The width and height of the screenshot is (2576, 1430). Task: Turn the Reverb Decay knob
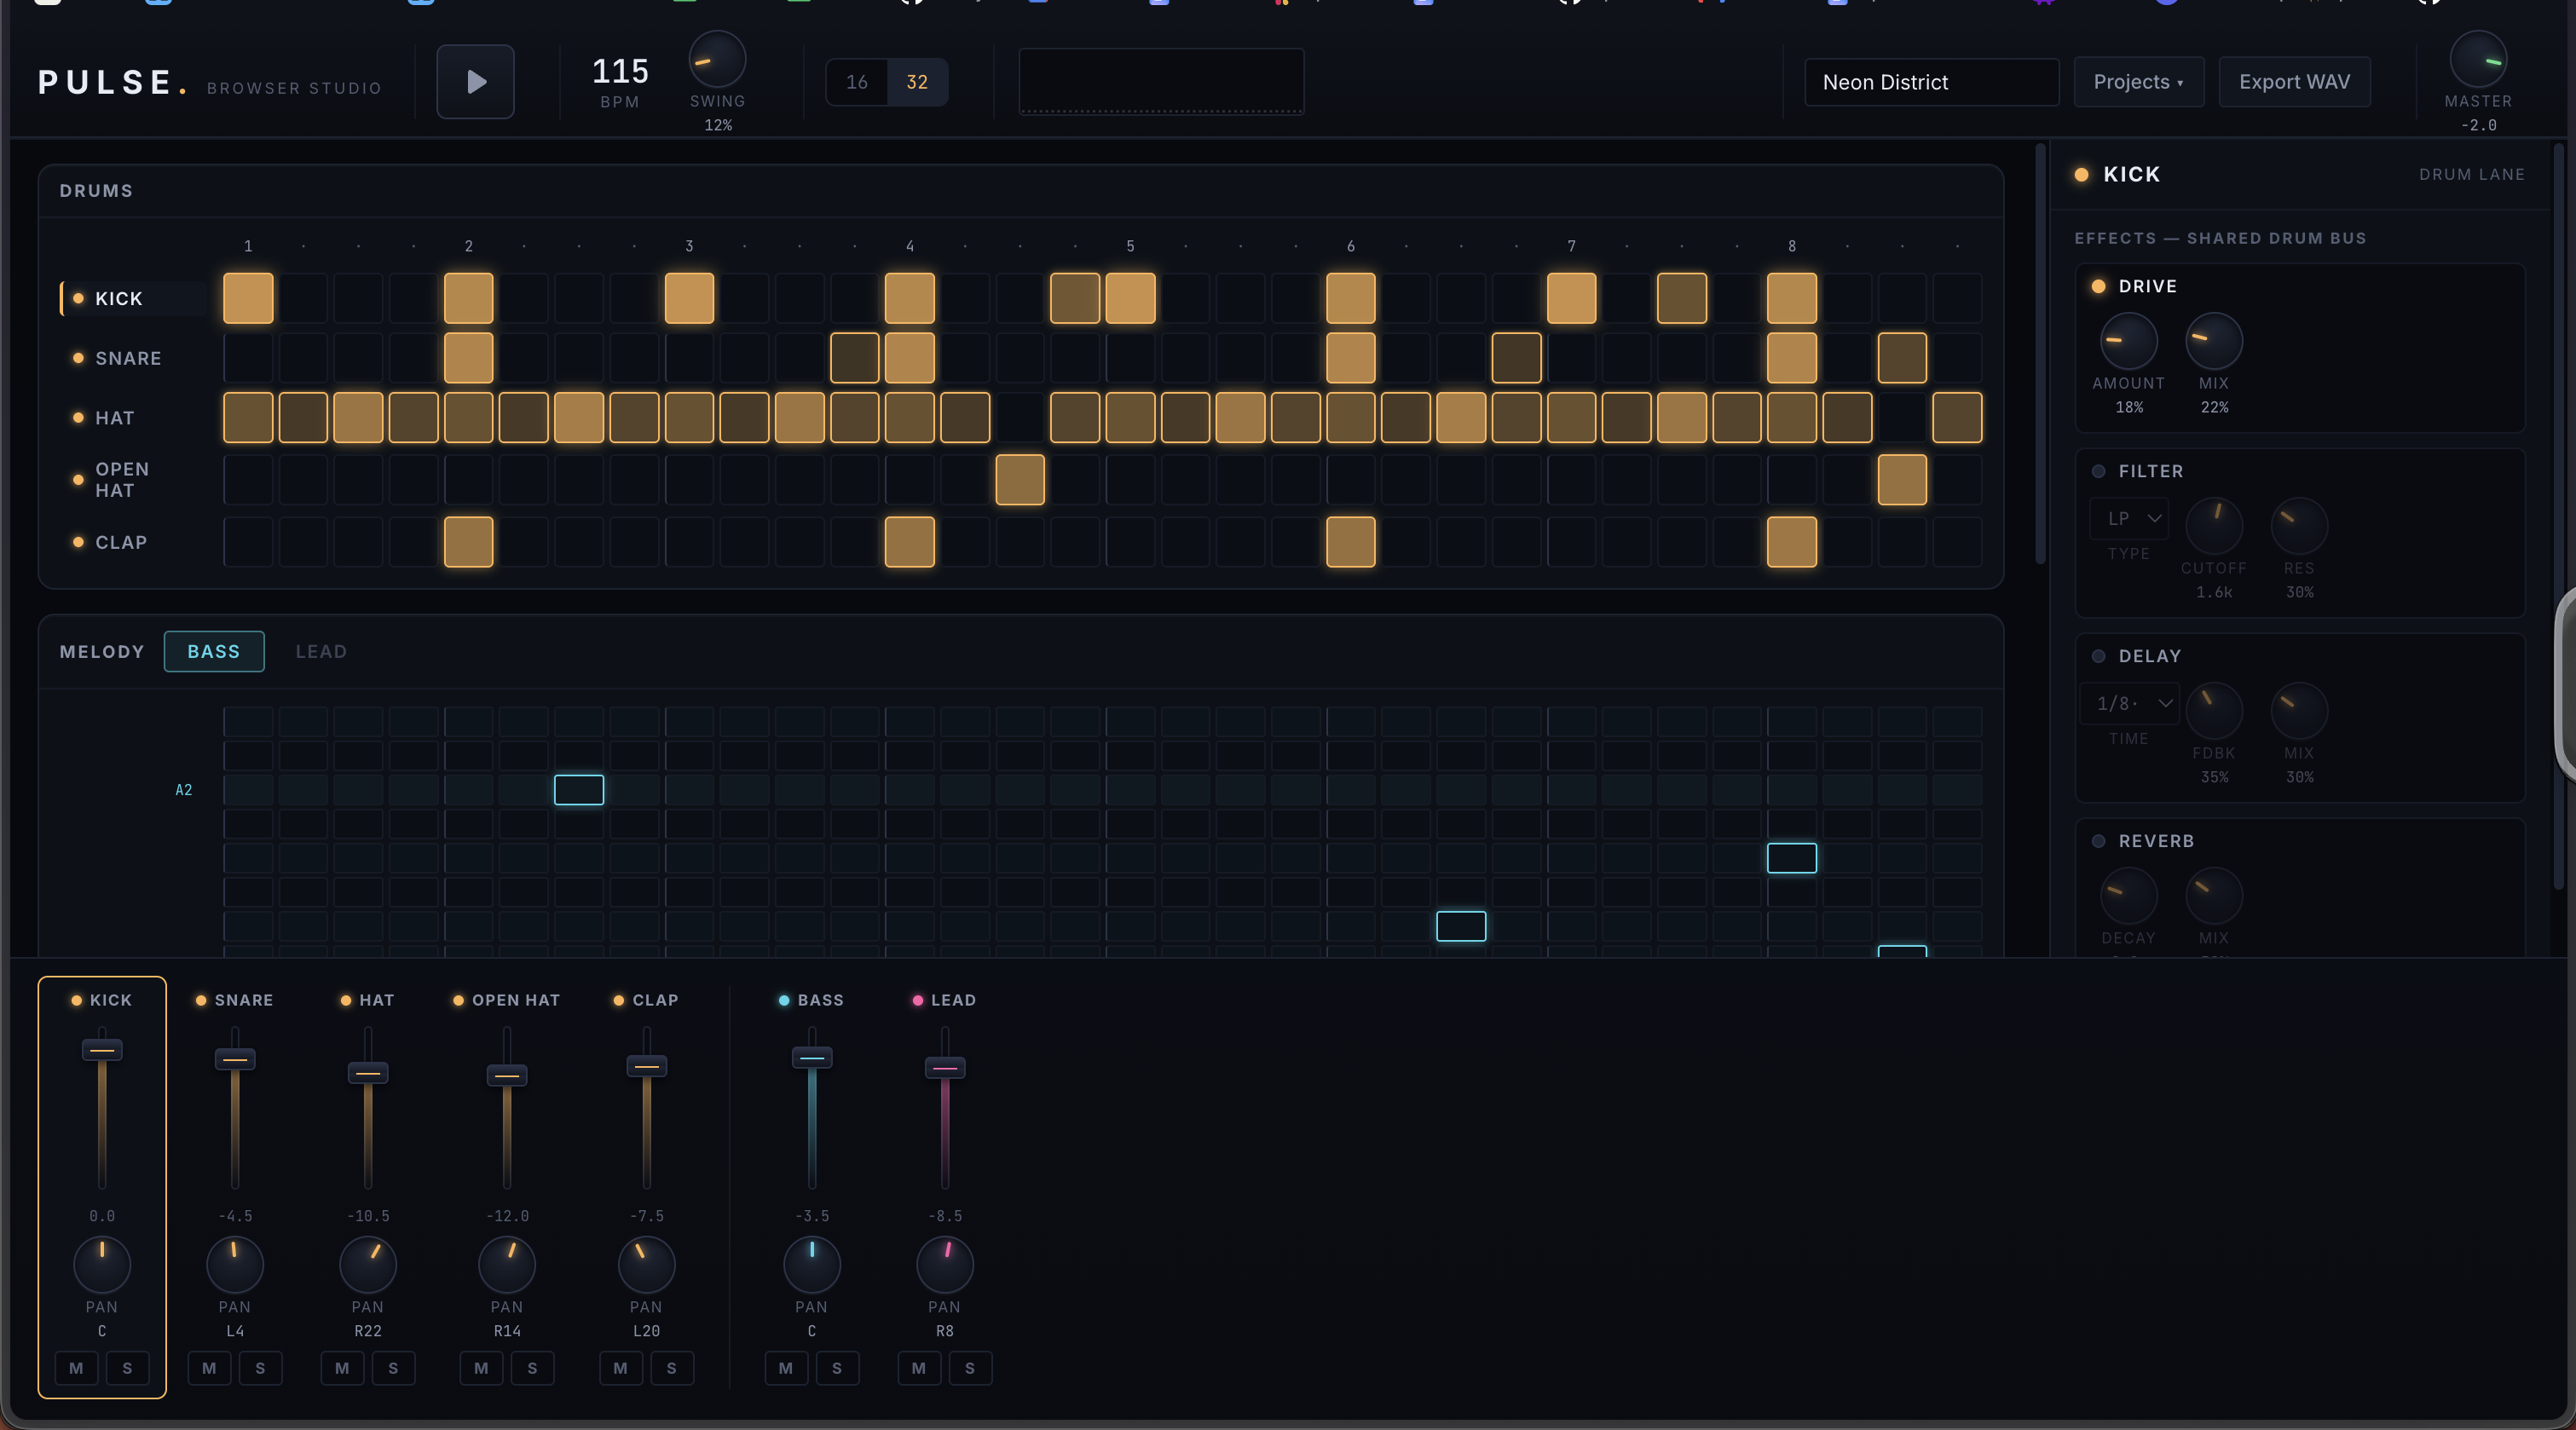2128,896
